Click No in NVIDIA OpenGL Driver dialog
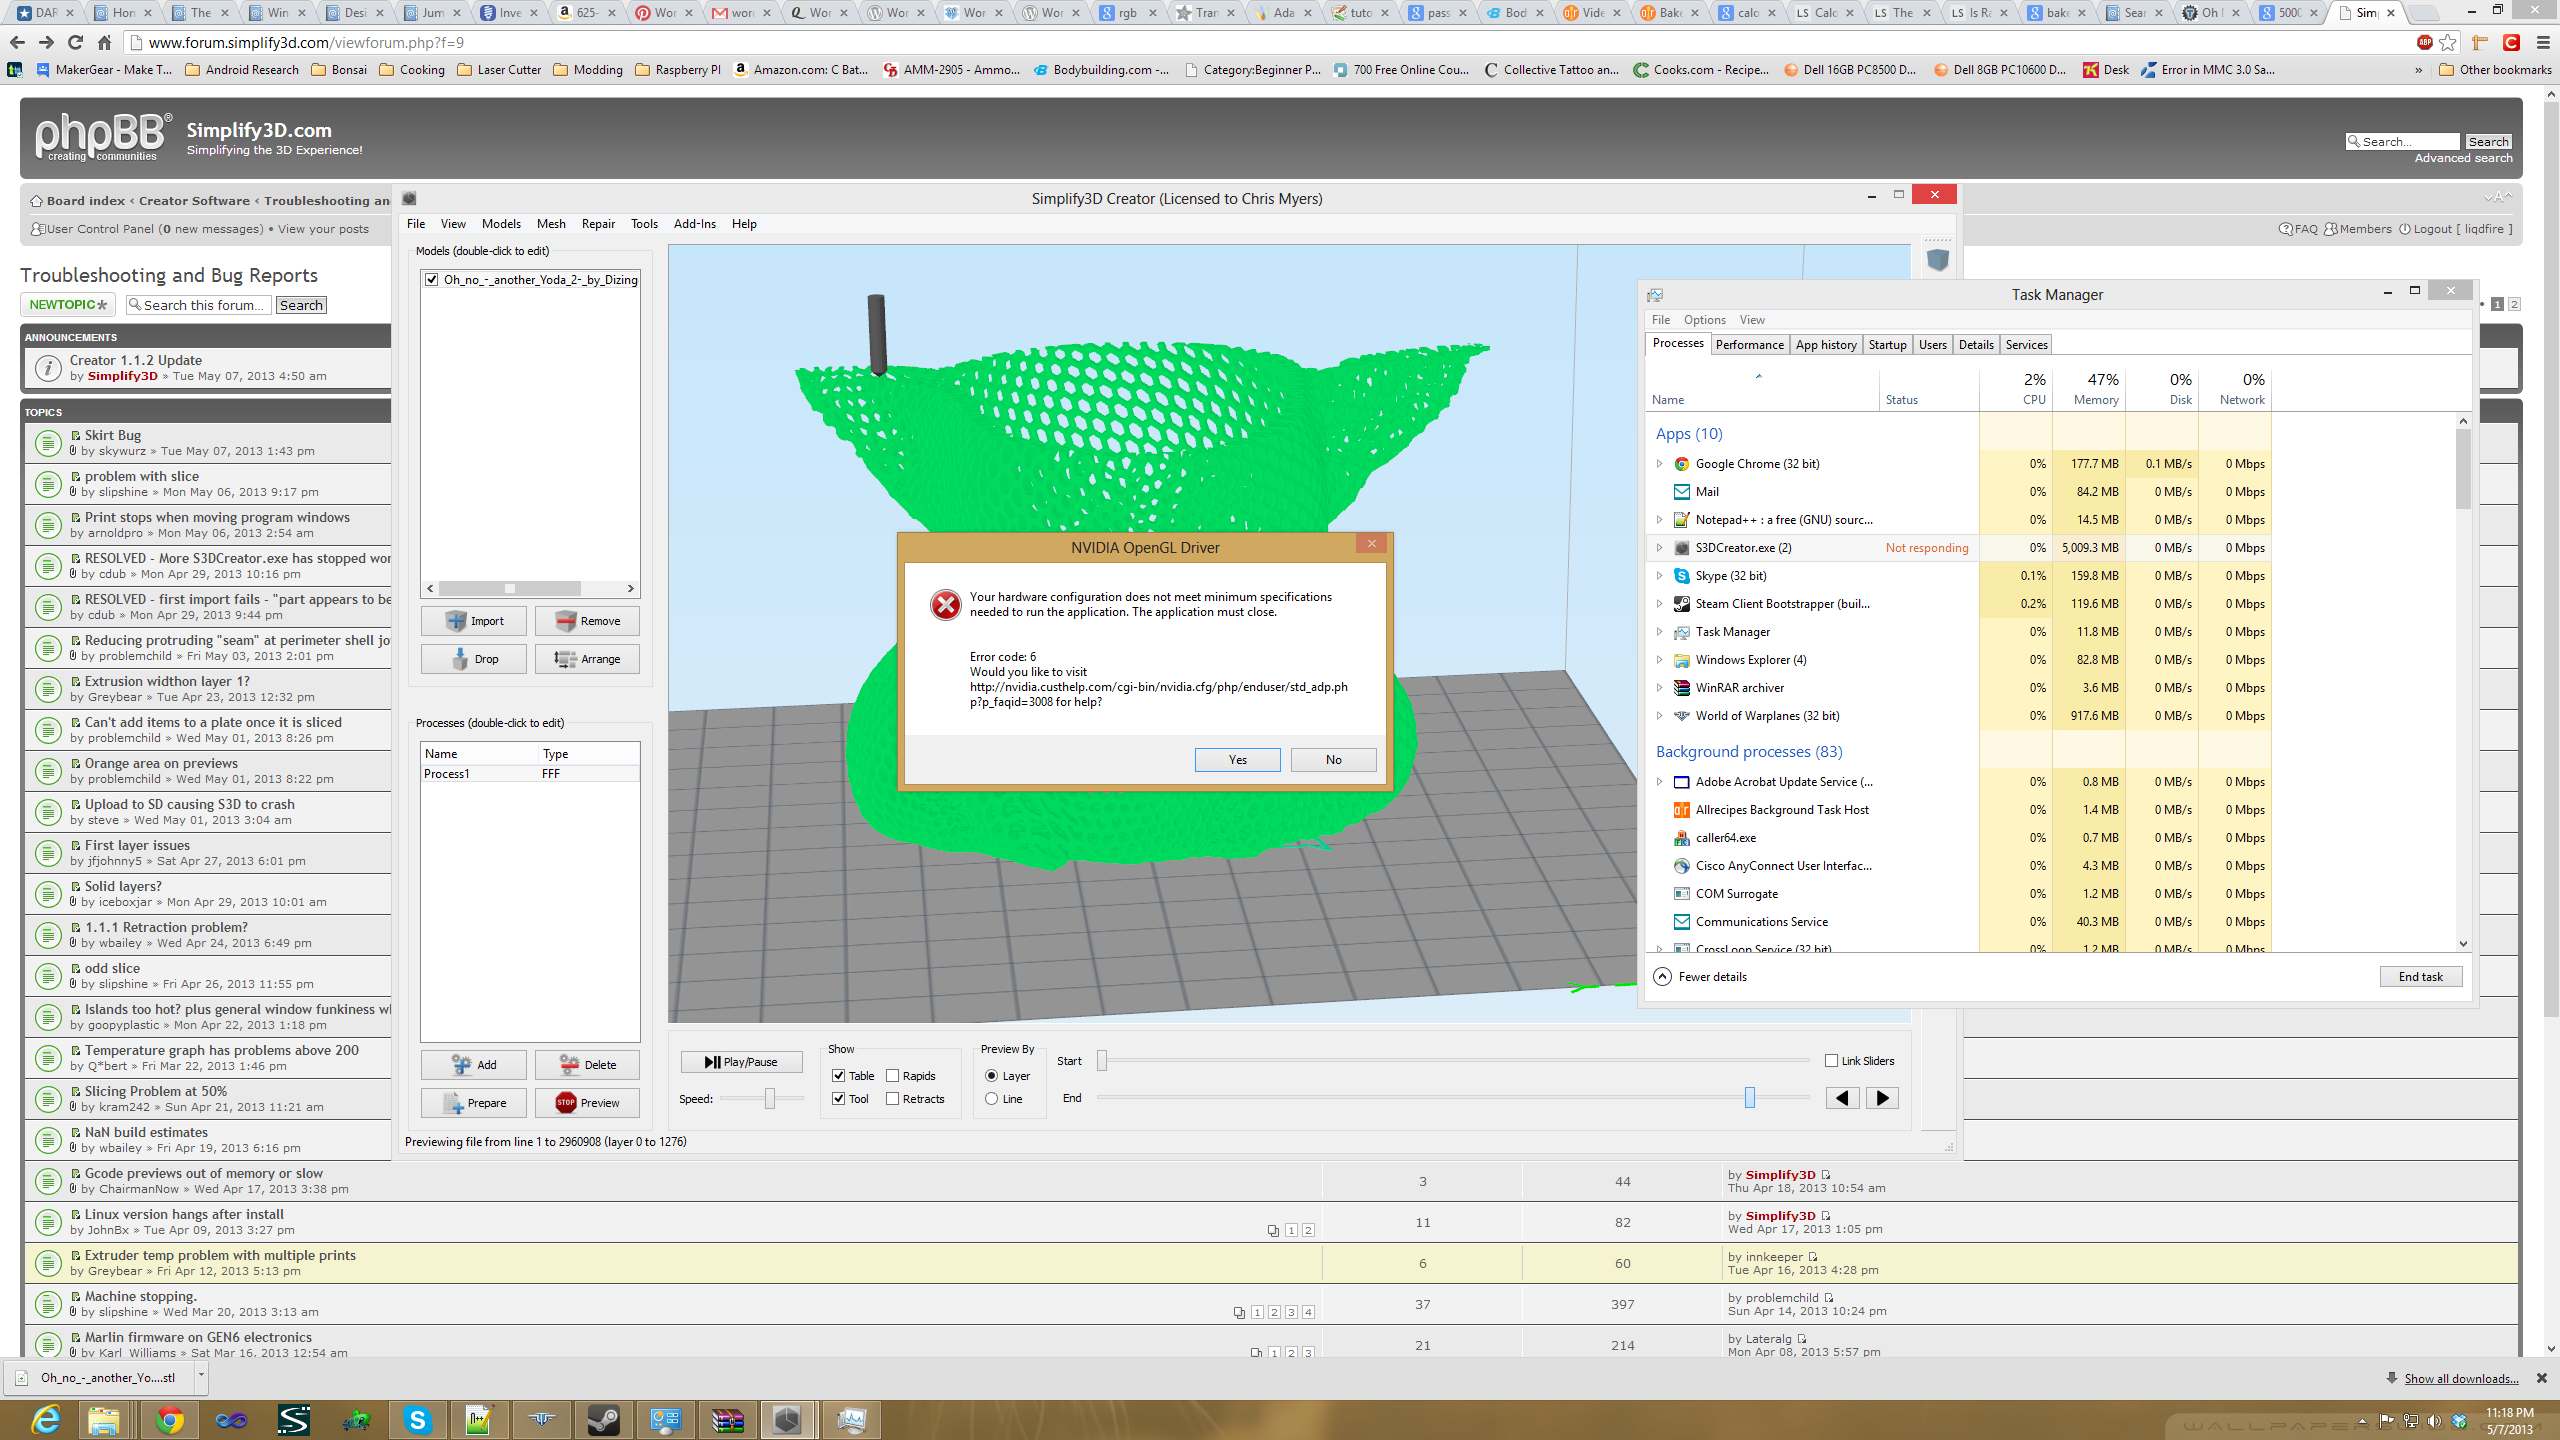The height and width of the screenshot is (1440, 2560). tap(1334, 760)
